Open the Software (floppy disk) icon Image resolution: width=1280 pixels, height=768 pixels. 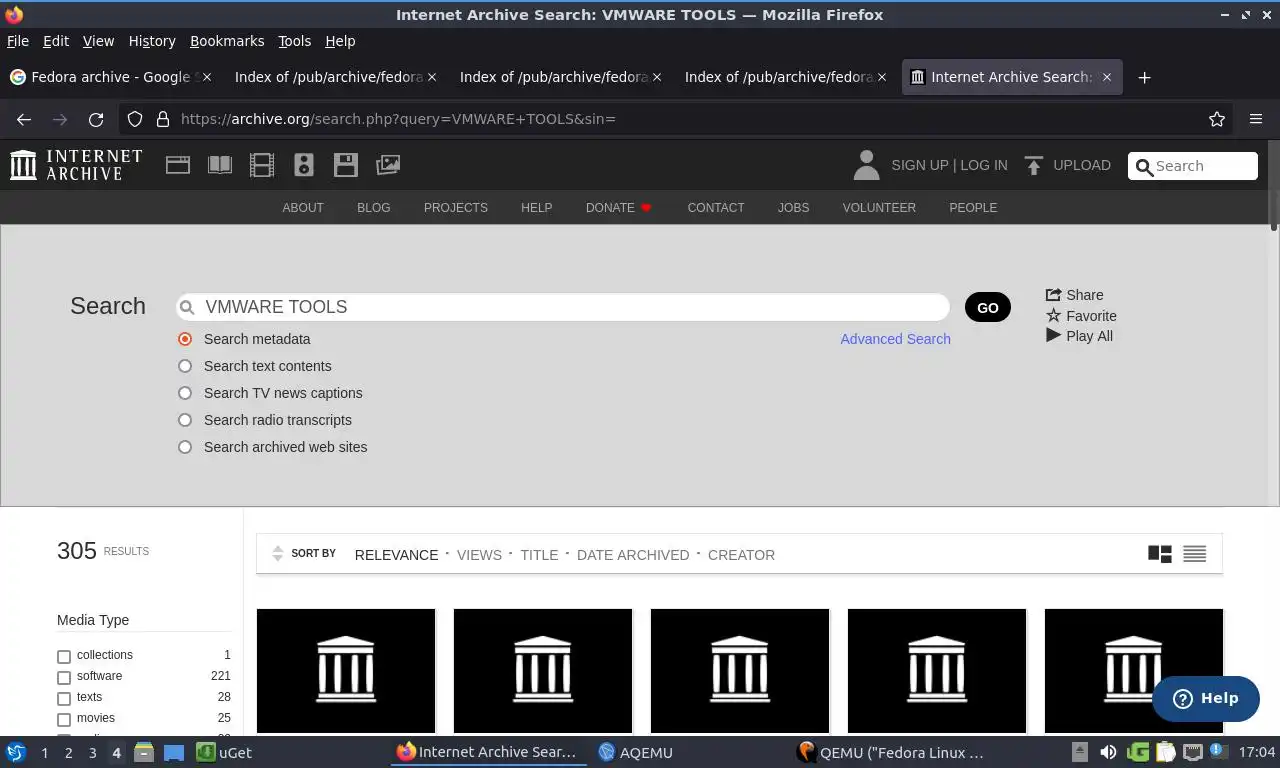click(346, 165)
